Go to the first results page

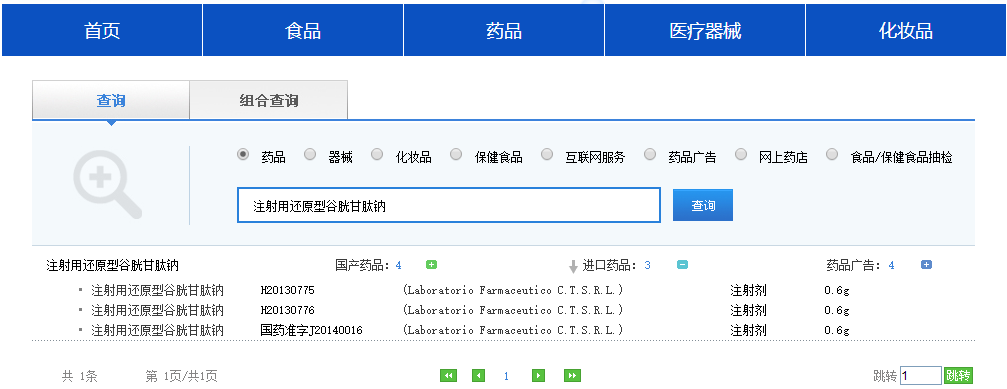coord(448,376)
